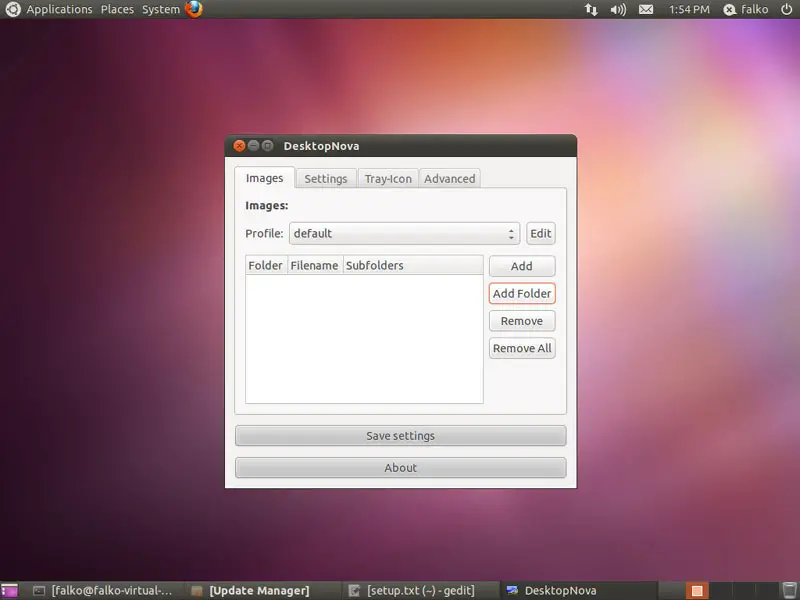800x600 pixels.
Task: Open the sound volume indicator
Action: coord(618,9)
